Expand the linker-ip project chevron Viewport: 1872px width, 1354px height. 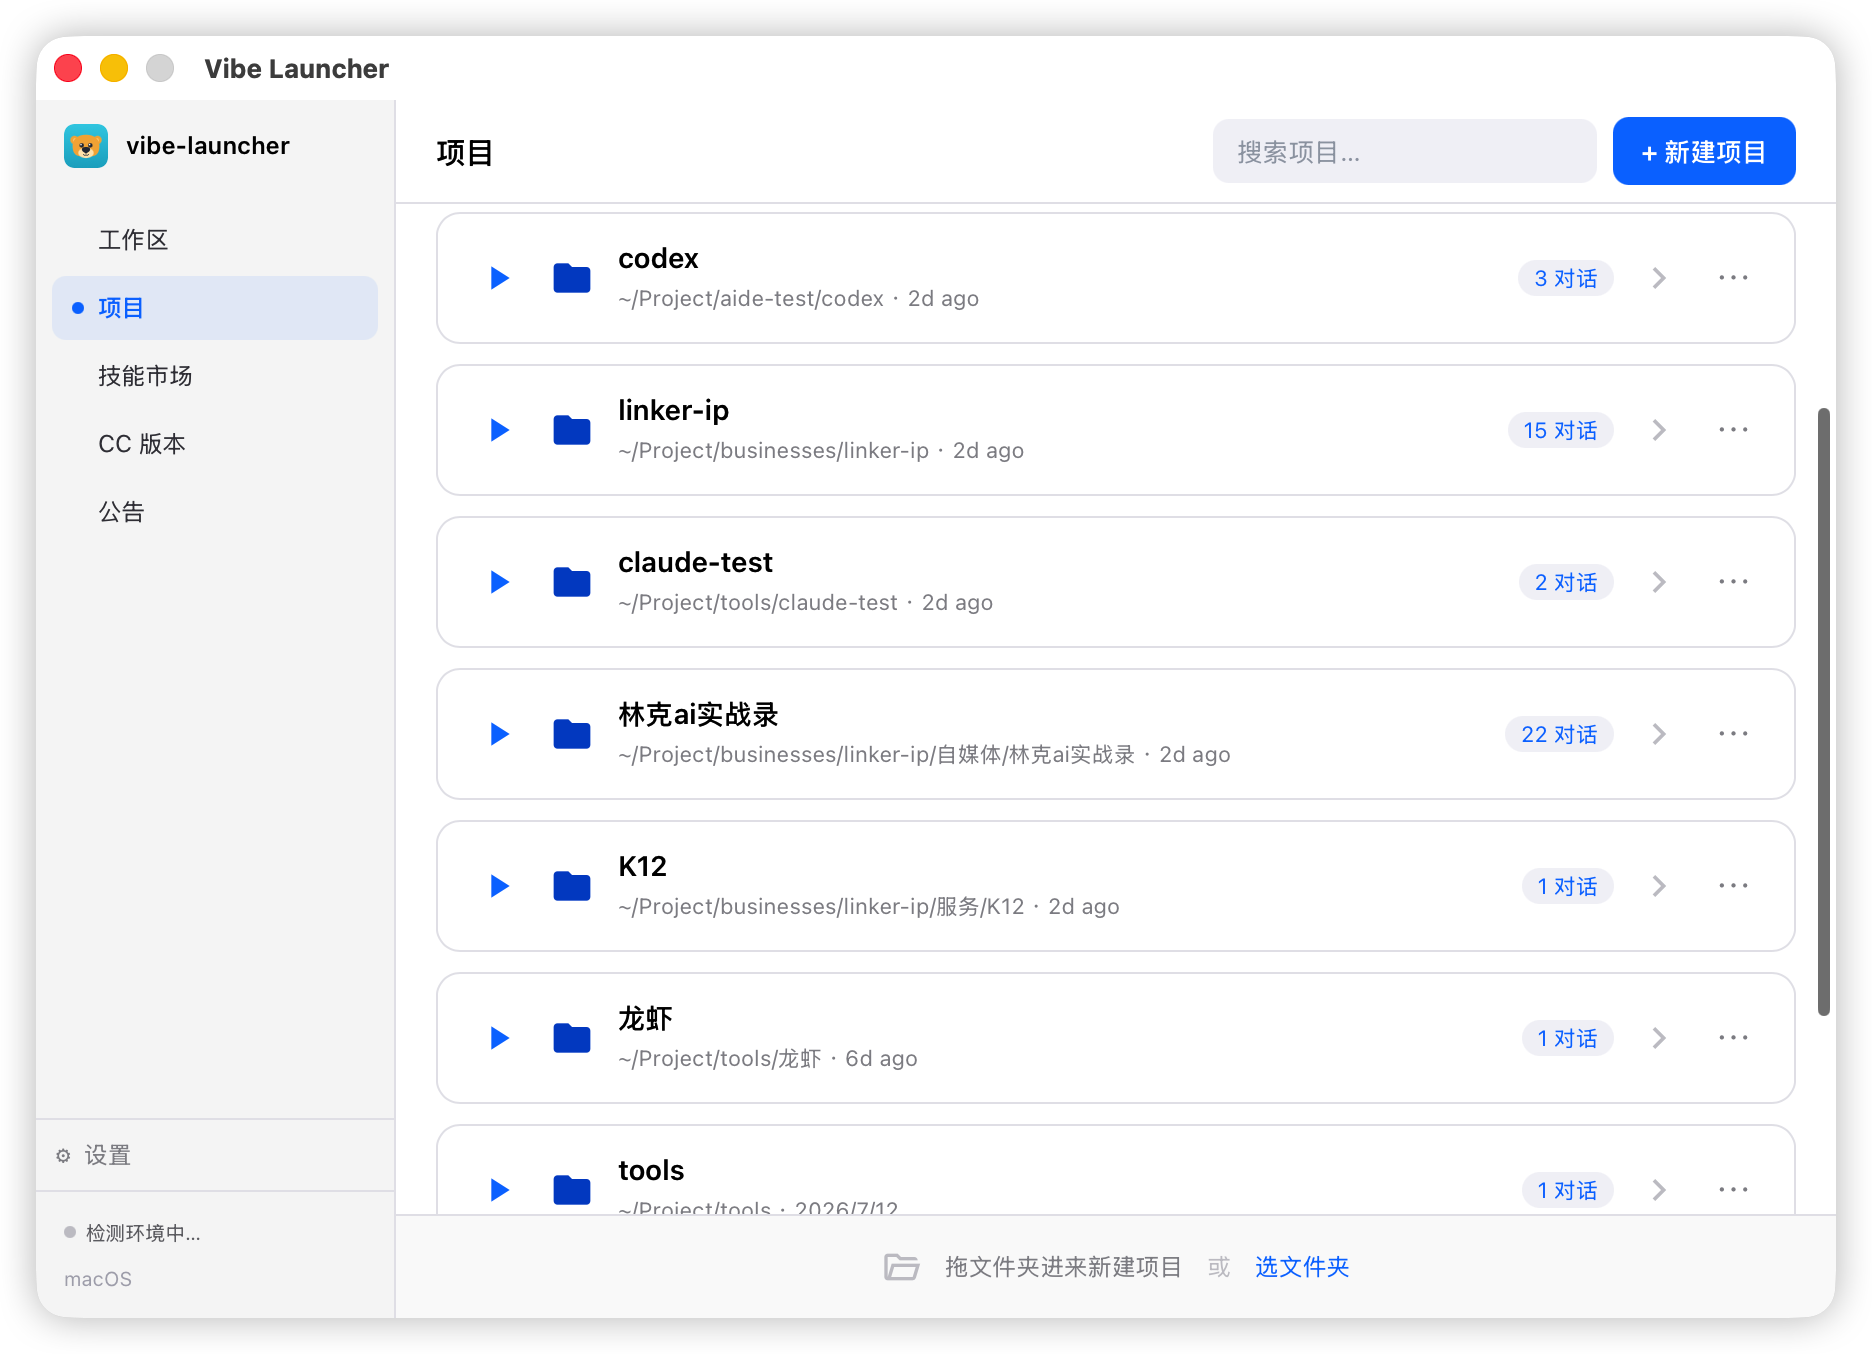click(x=1659, y=430)
